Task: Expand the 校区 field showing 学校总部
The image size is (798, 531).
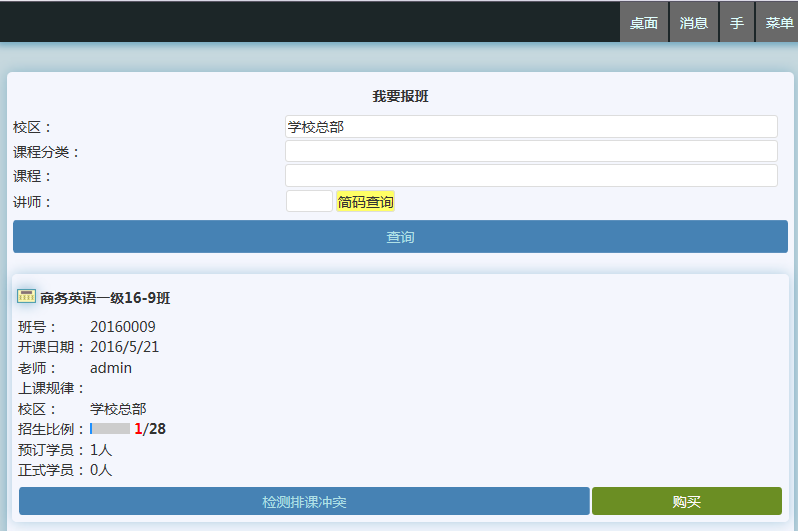Action: pos(531,127)
